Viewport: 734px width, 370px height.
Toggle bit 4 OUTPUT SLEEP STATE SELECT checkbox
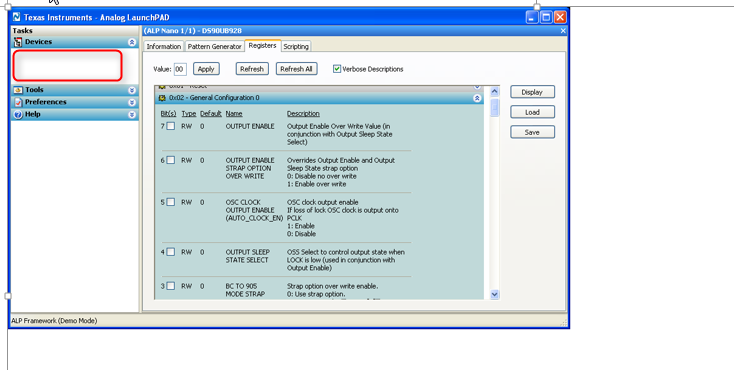pyautogui.click(x=171, y=252)
